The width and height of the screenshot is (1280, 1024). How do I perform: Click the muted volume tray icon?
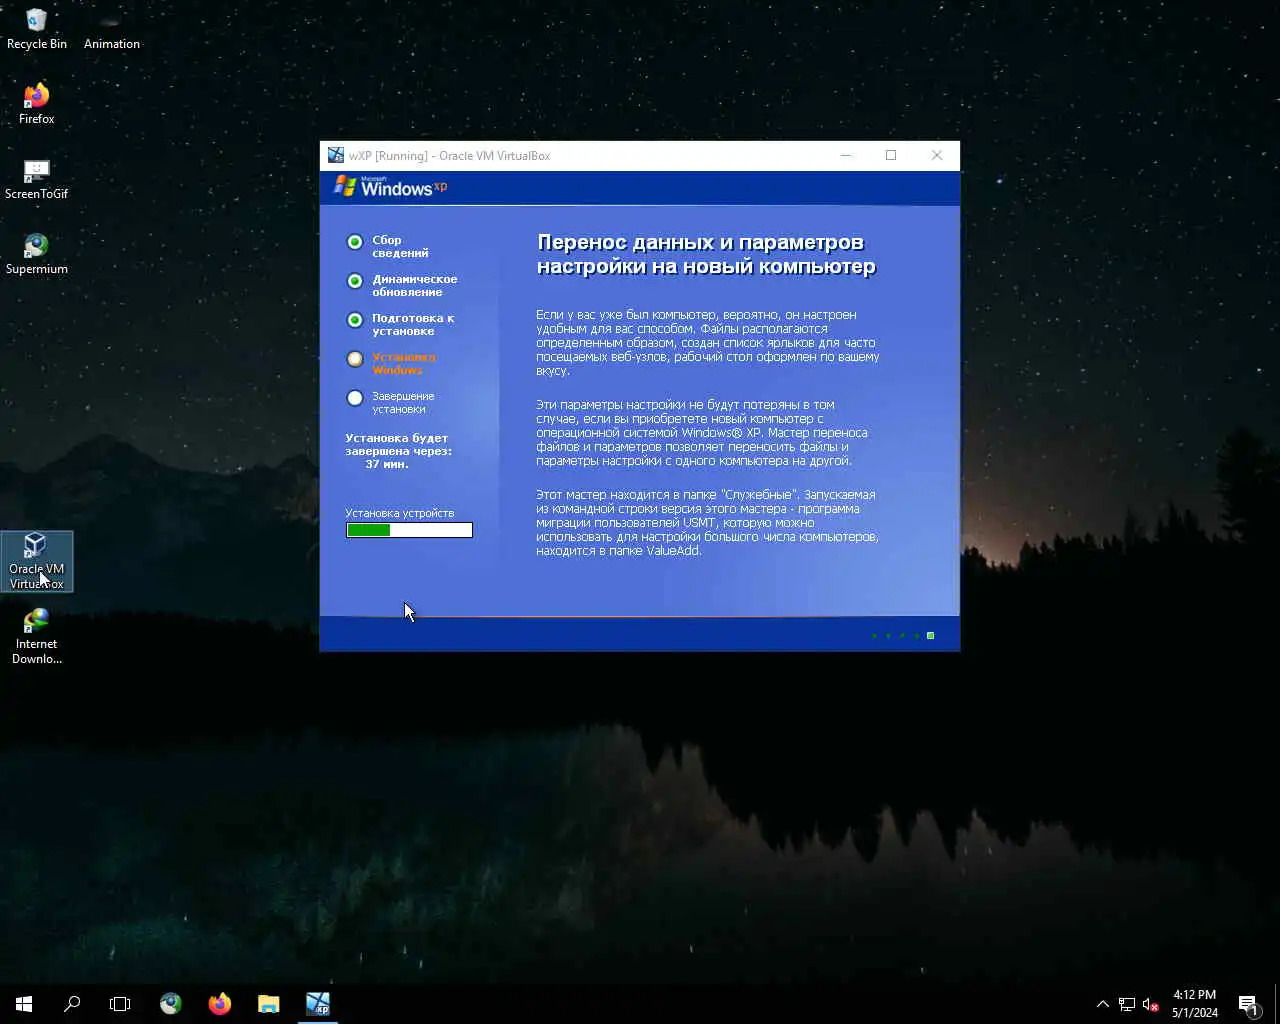click(1151, 1004)
